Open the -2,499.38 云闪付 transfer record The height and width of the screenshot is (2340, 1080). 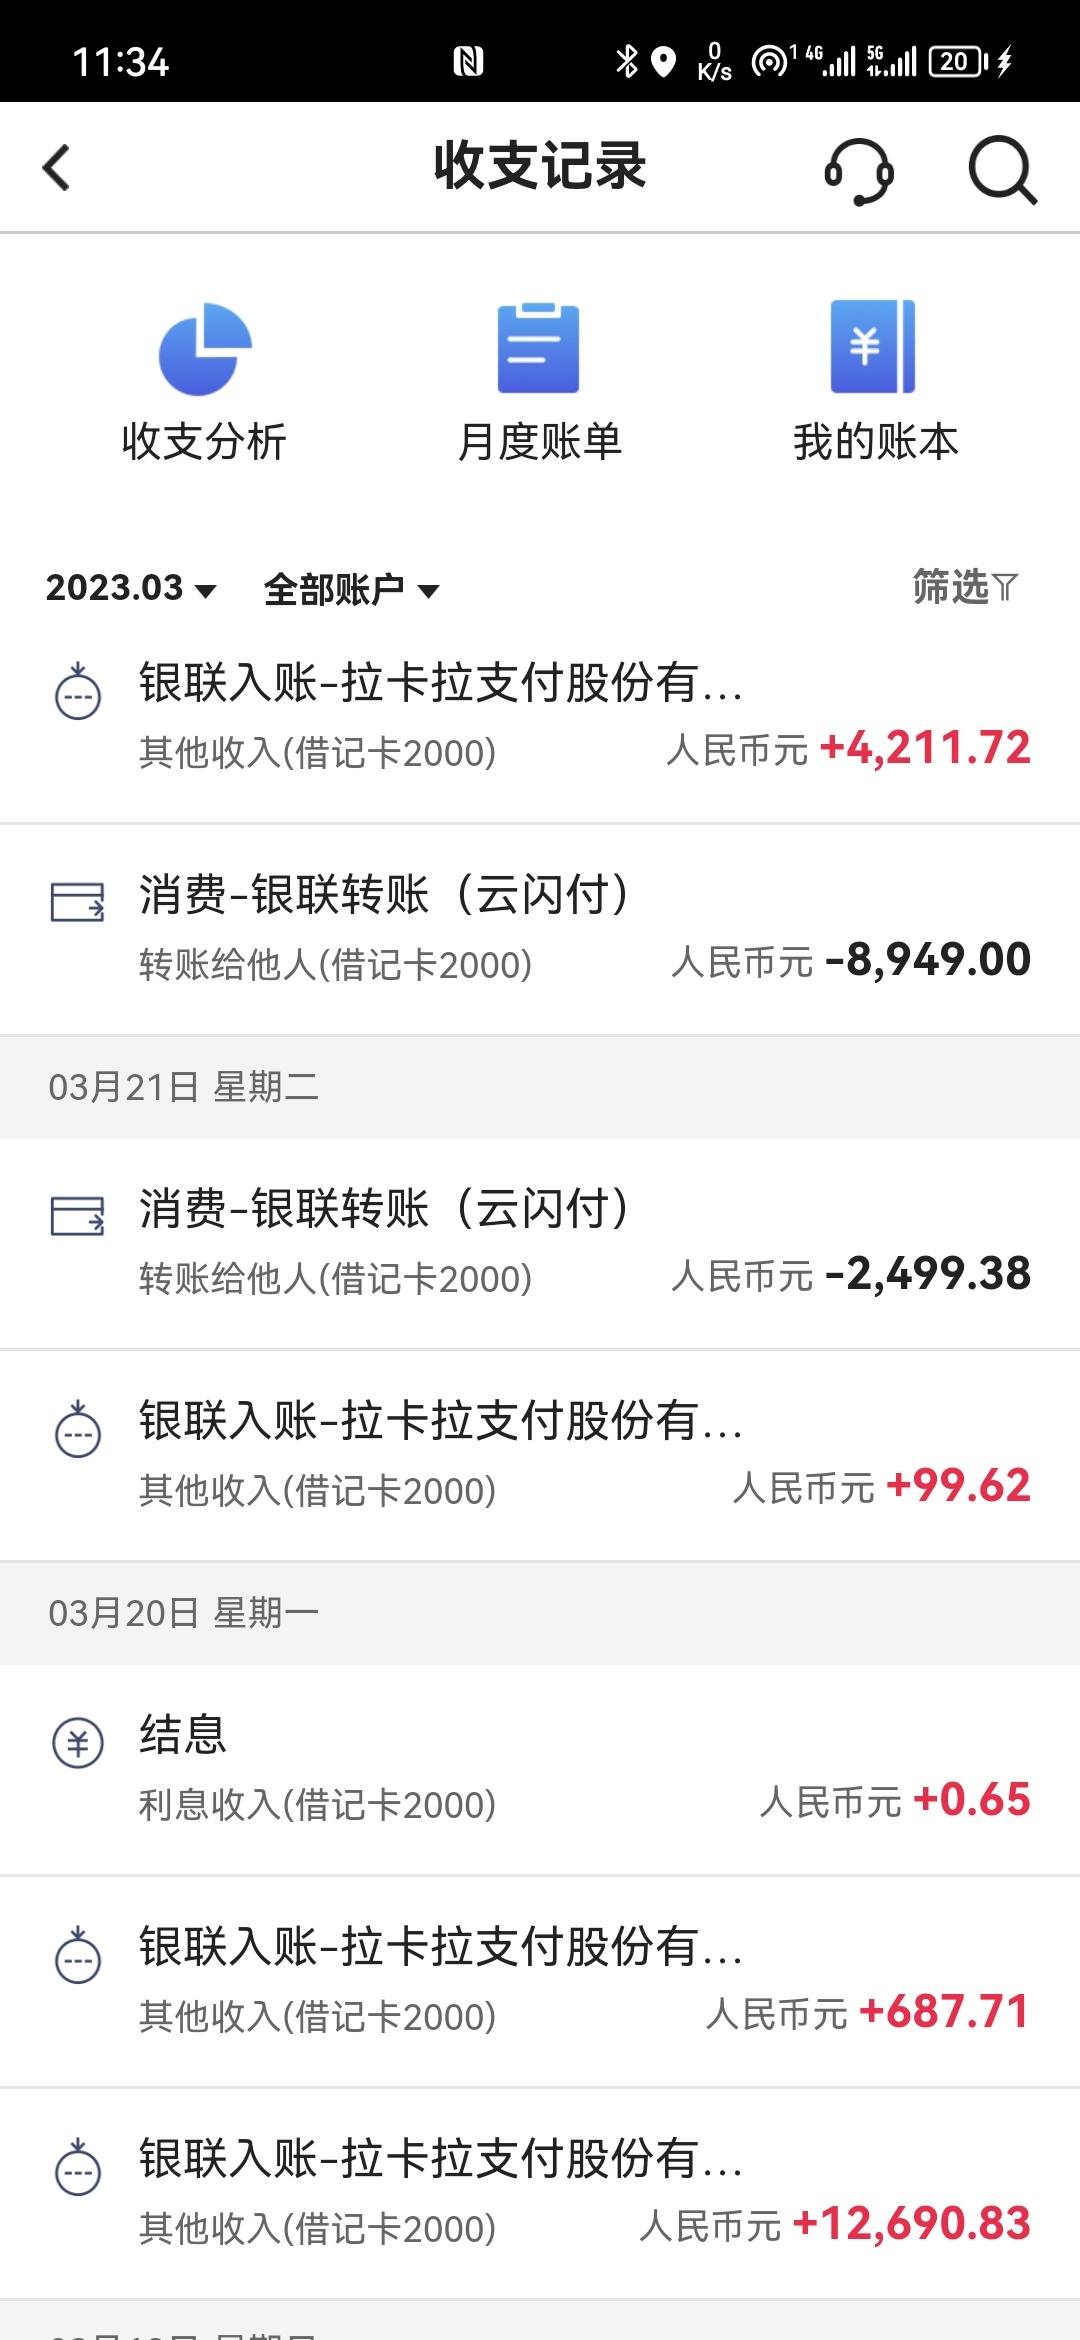point(540,1244)
